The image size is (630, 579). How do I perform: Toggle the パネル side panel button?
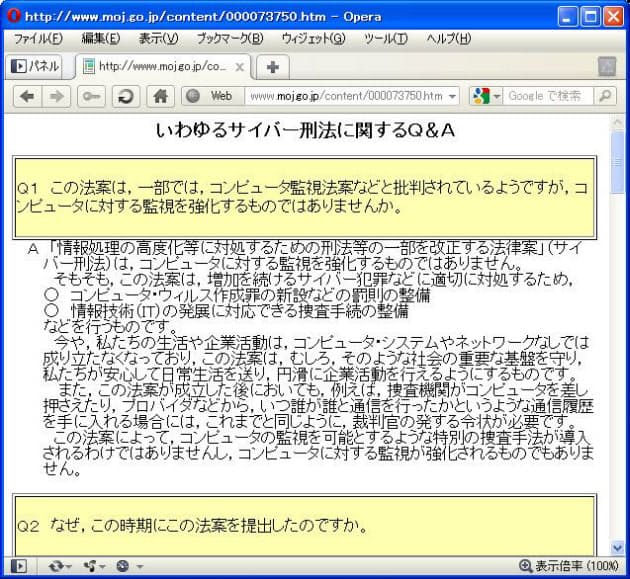coord(35,66)
